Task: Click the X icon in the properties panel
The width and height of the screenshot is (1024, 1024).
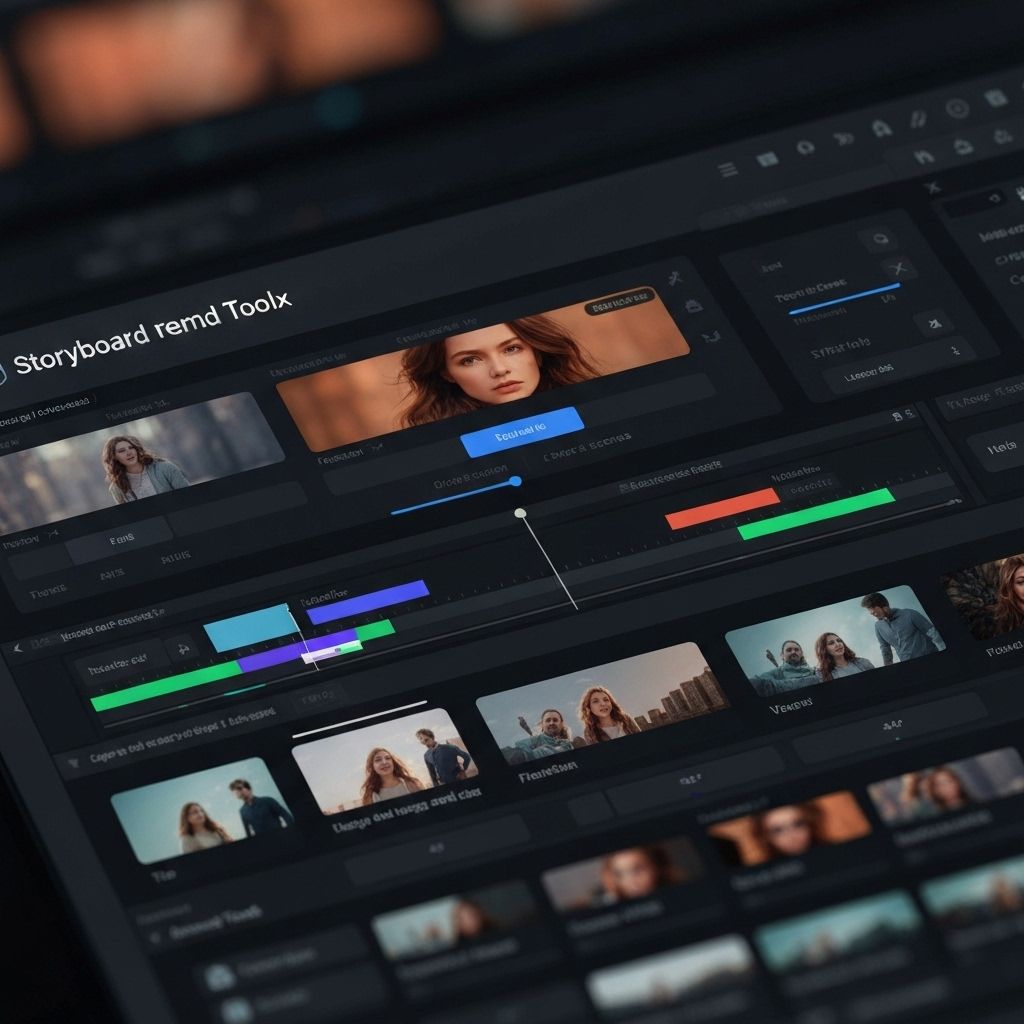Action: [900, 268]
